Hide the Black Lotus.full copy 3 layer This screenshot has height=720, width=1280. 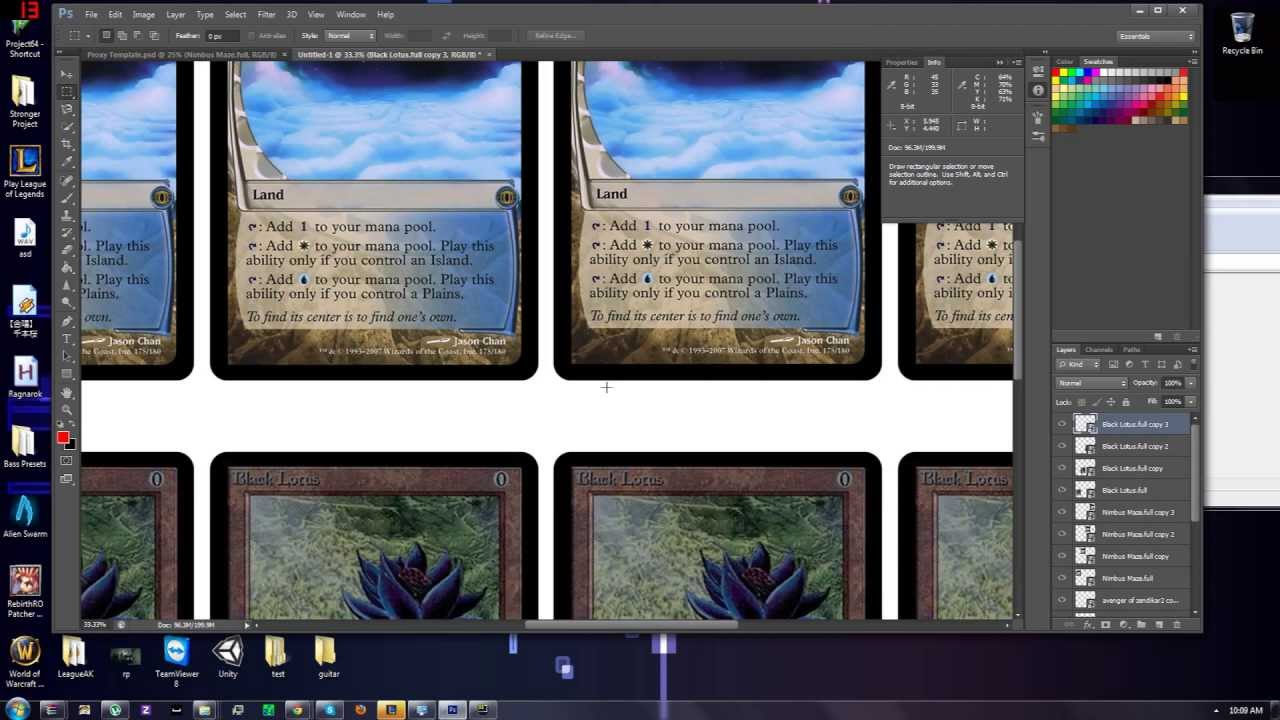(x=1062, y=424)
